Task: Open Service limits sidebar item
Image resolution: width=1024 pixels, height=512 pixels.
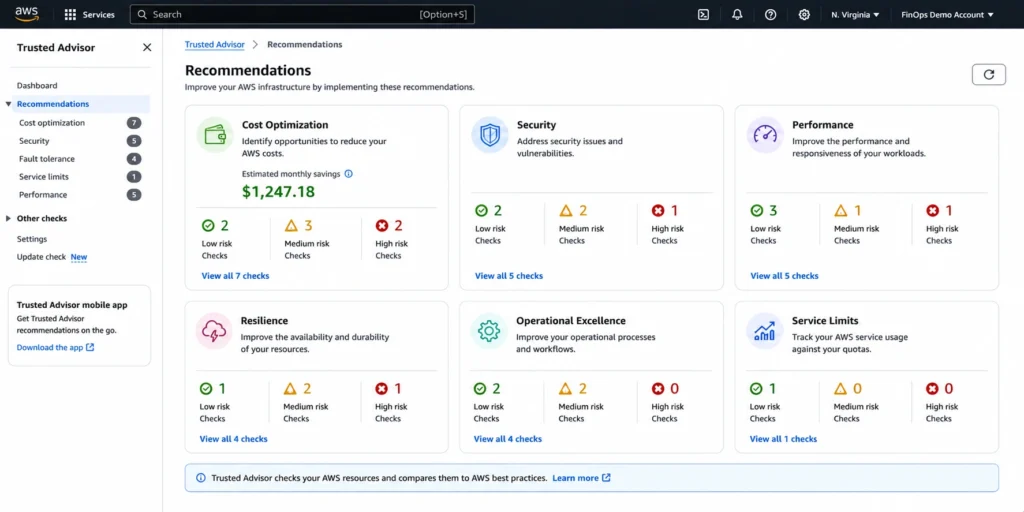Action: pos(44,177)
